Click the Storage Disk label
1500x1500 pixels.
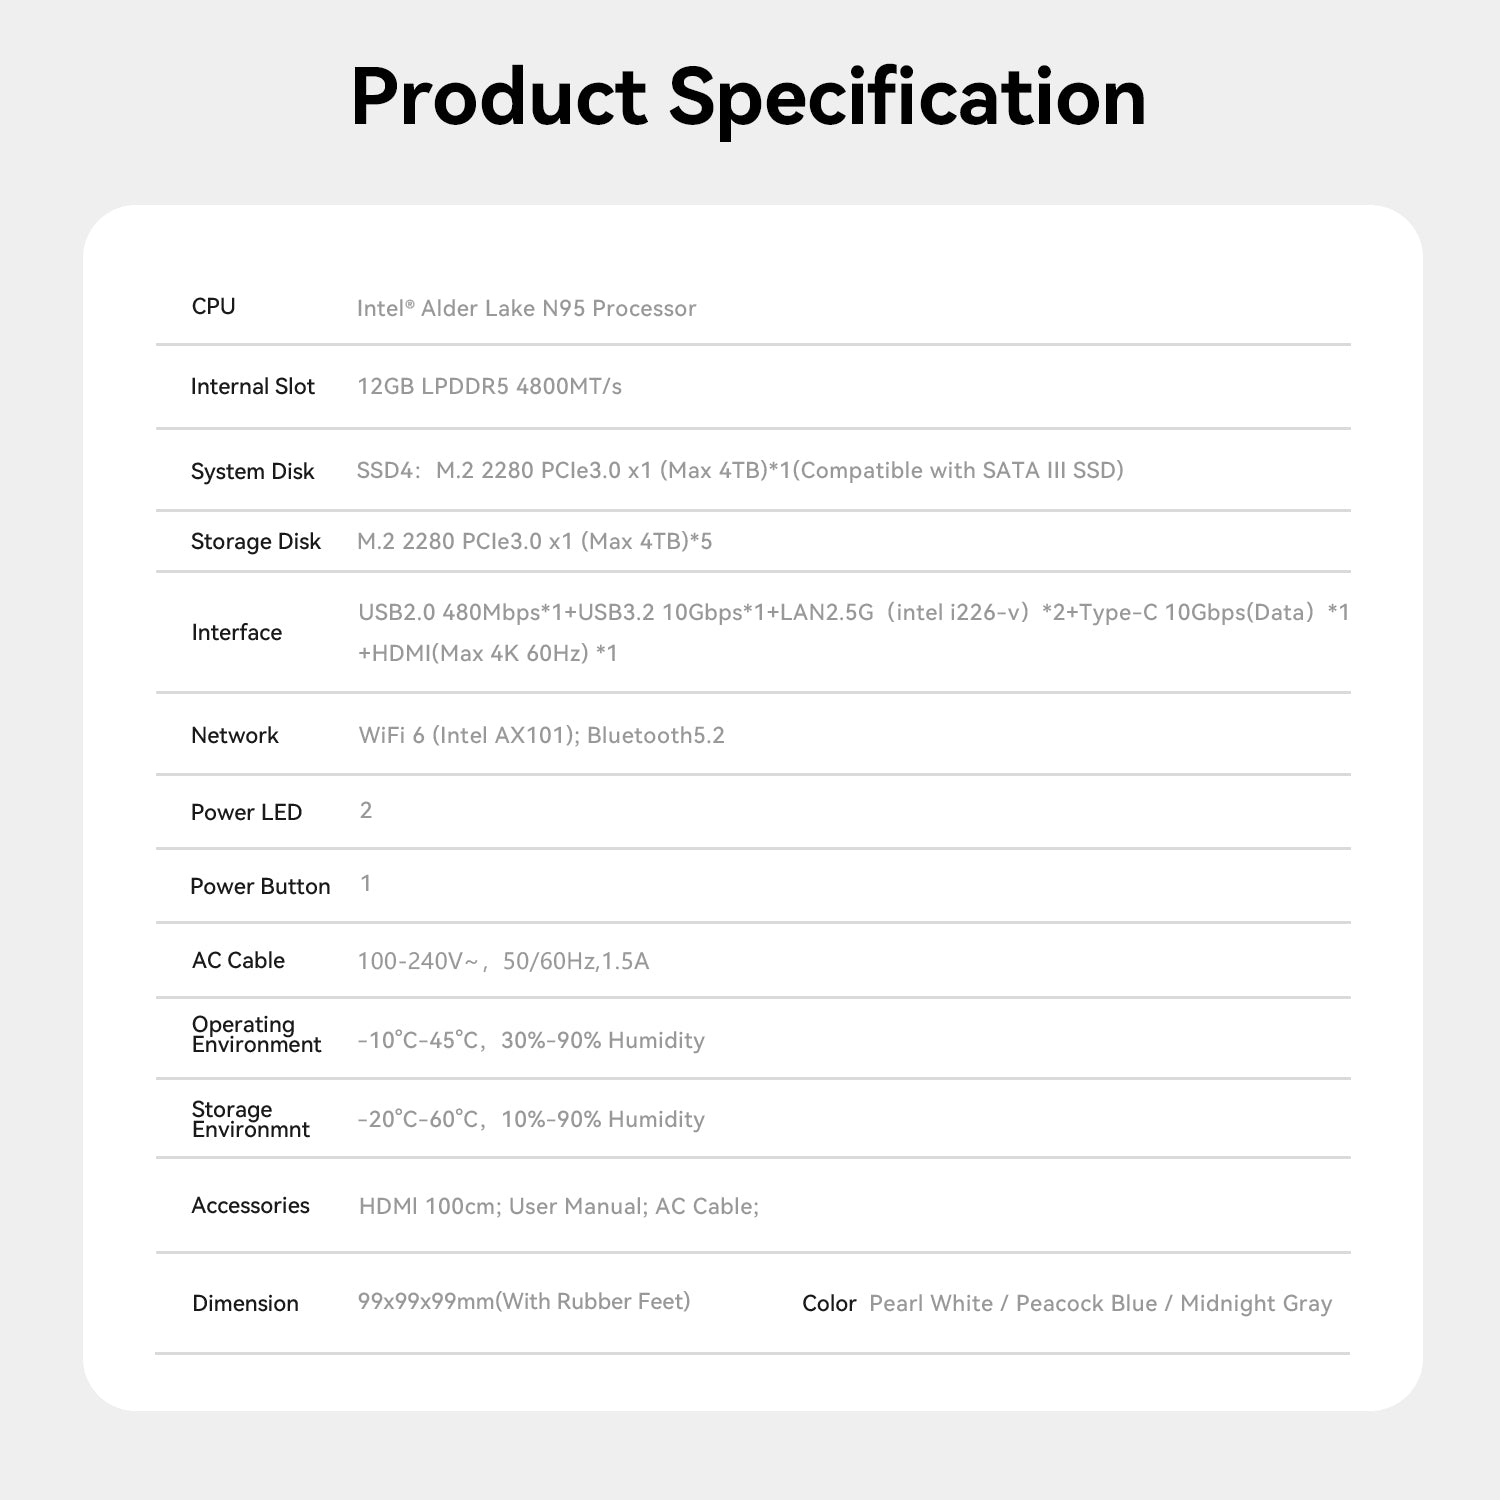tap(255, 542)
